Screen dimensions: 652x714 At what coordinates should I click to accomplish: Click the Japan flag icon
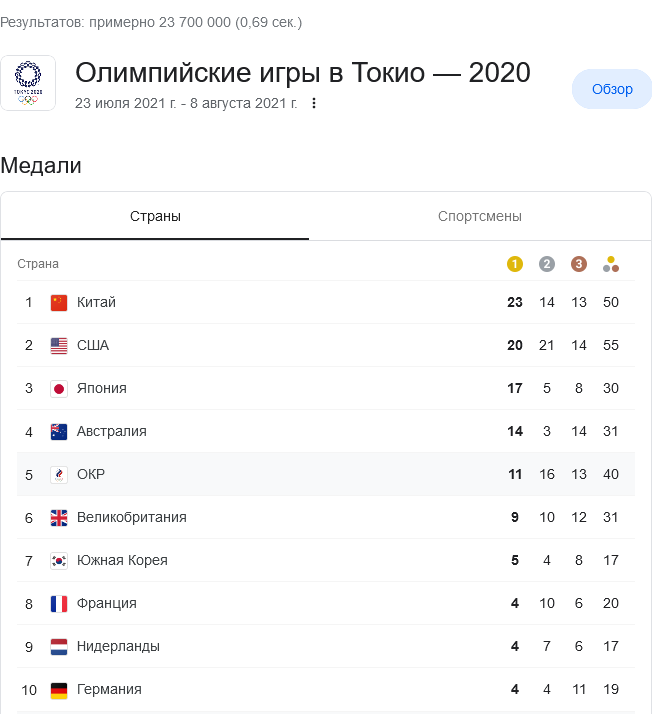(59, 389)
